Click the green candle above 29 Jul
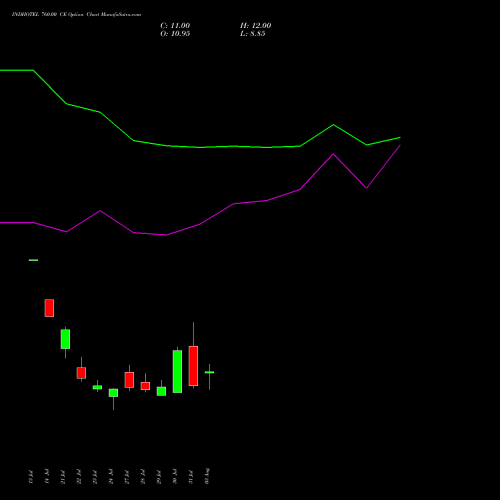500x500 pixels. click(x=161, y=391)
